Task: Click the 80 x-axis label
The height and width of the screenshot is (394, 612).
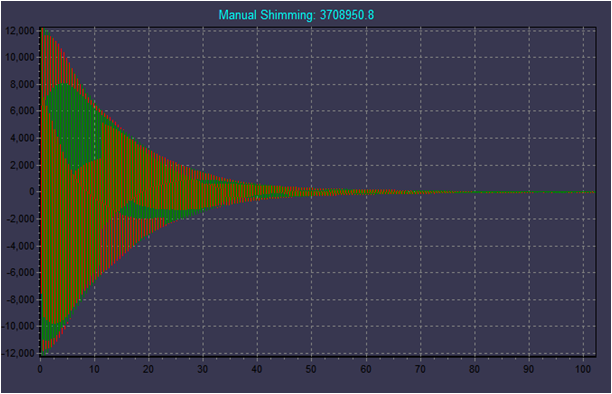Action: point(474,369)
